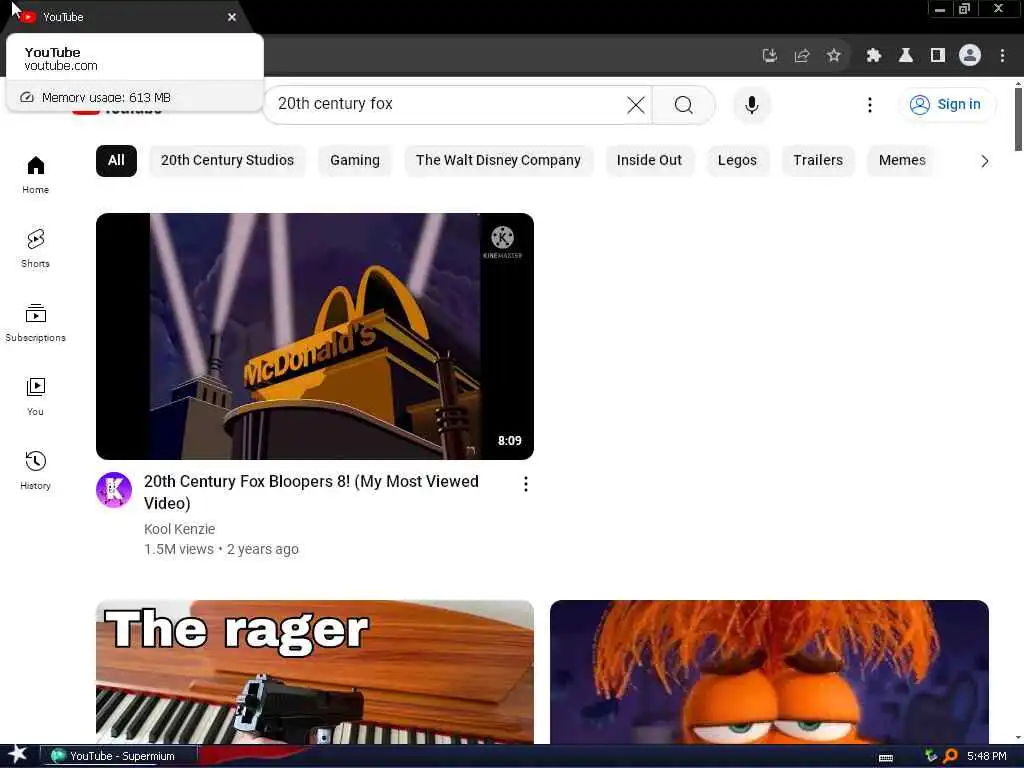Start voice search with the microphone
This screenshot has width=1024, height=768.
tap(752, 104)
